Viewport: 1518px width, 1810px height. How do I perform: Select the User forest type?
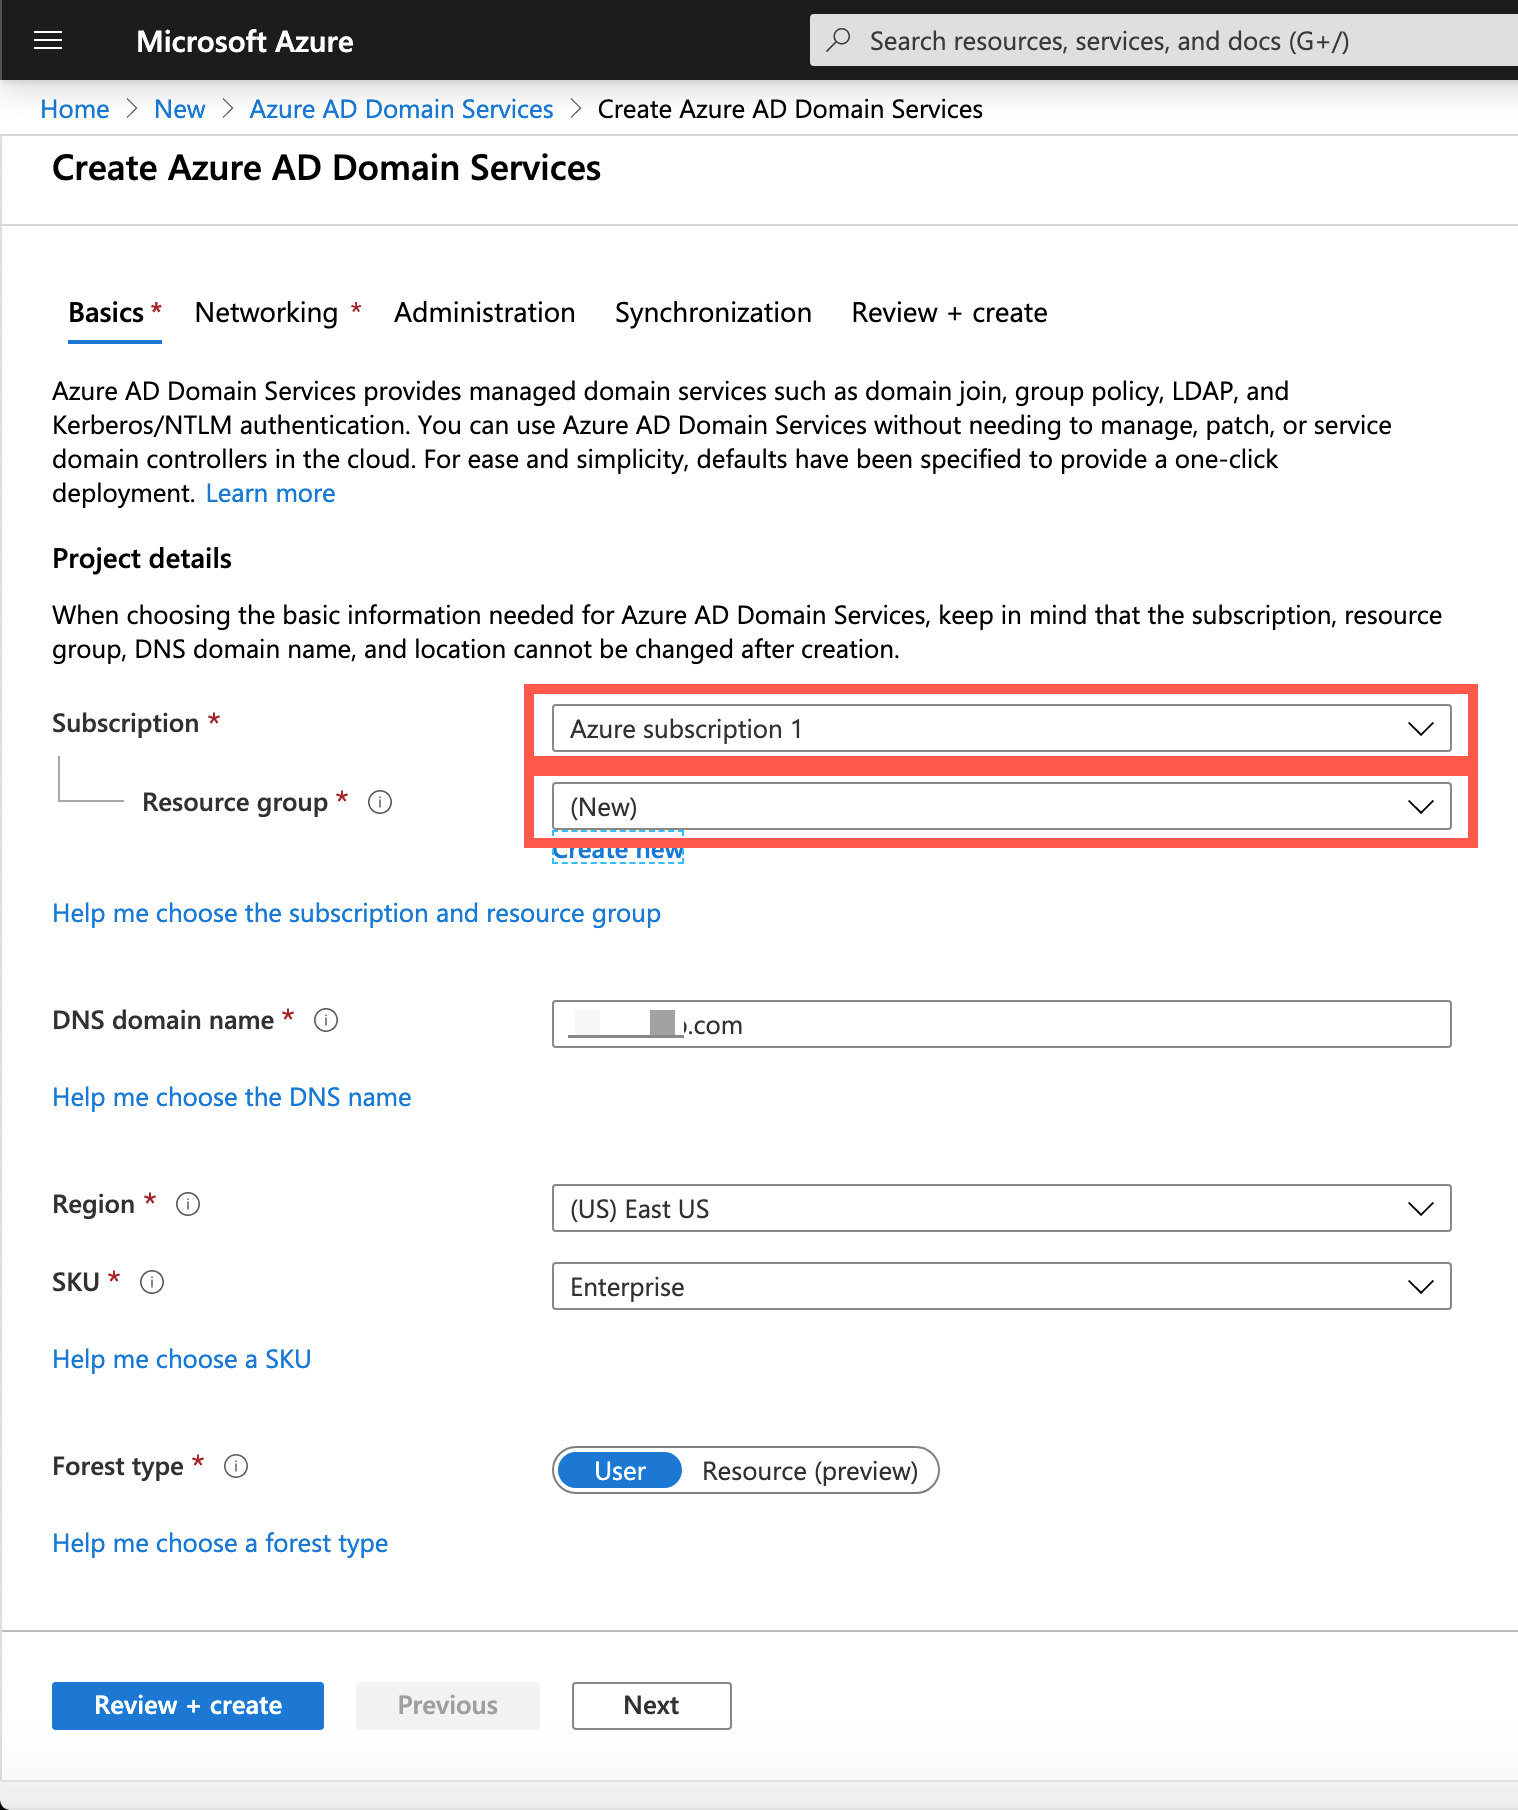[x=620, y=1471]
